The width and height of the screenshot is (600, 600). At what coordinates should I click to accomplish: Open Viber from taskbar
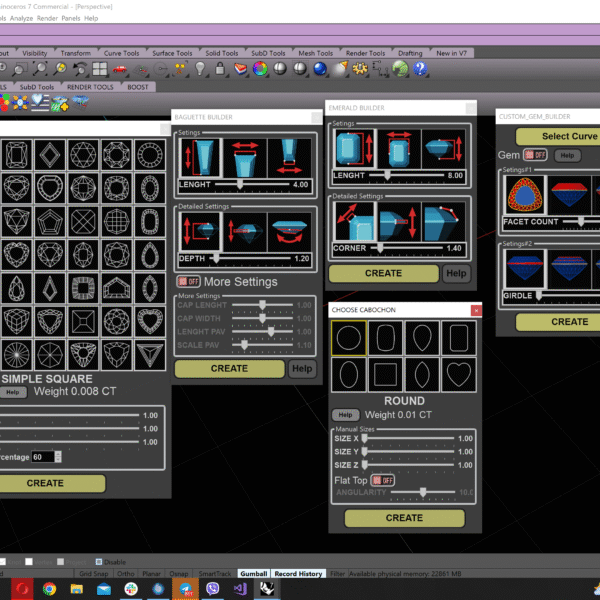coord(213,589)
